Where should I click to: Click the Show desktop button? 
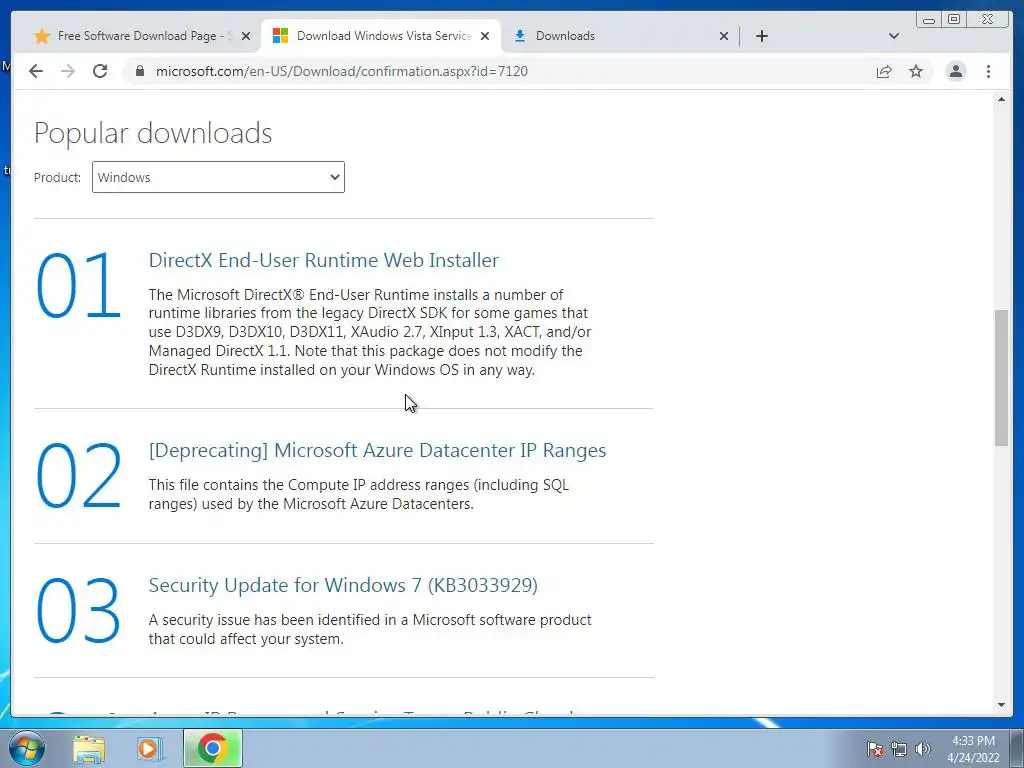click(1017, 748)
